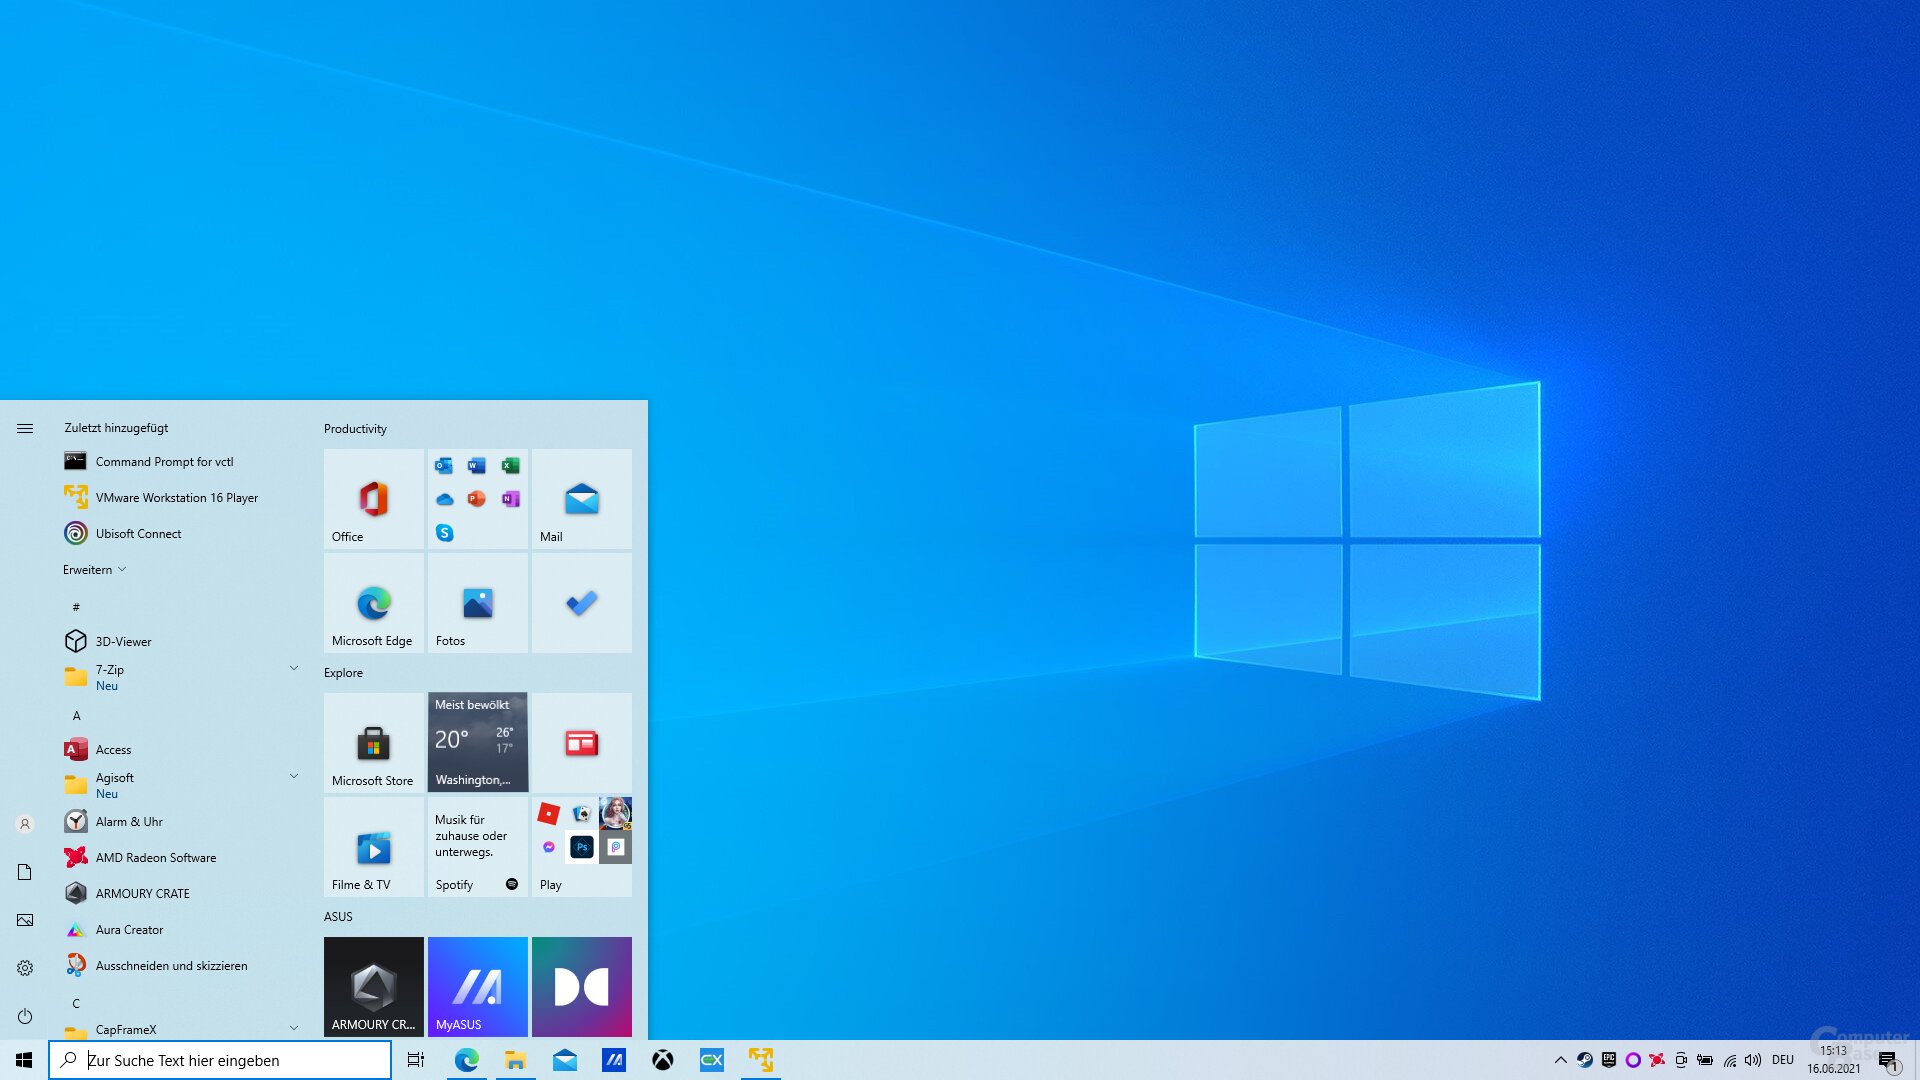Open Power options in Start sidebar
The width and height of the screenshot is (1920, 1080).
pos(25,1016)
